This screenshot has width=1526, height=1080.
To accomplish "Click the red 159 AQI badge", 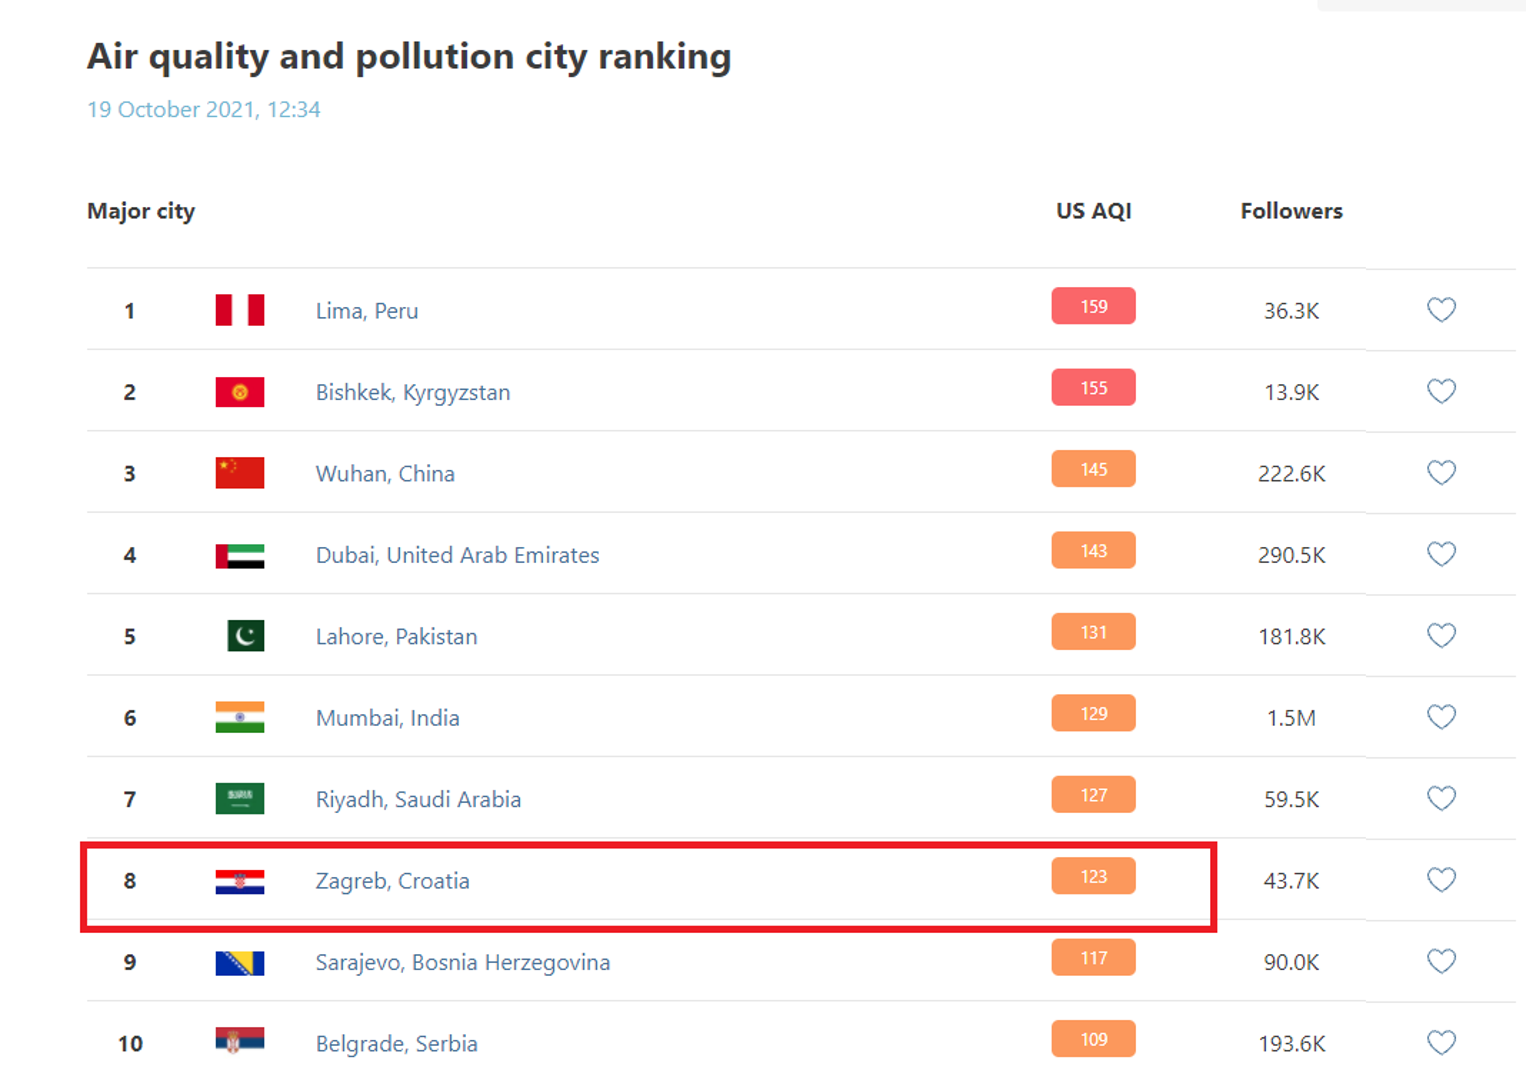I will pyautogui.click(x=1093, y=306).
